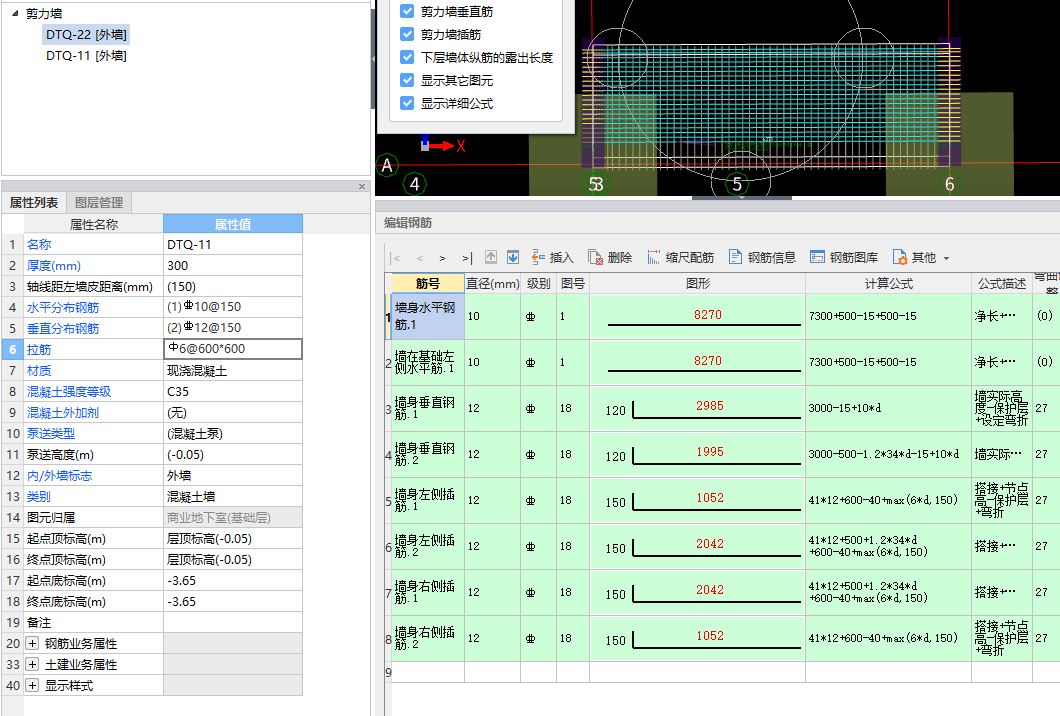This screenshot has height=716, width=1060.
Task: Toggle 显示详细公式 checkbox
Action: coord(407,103)
